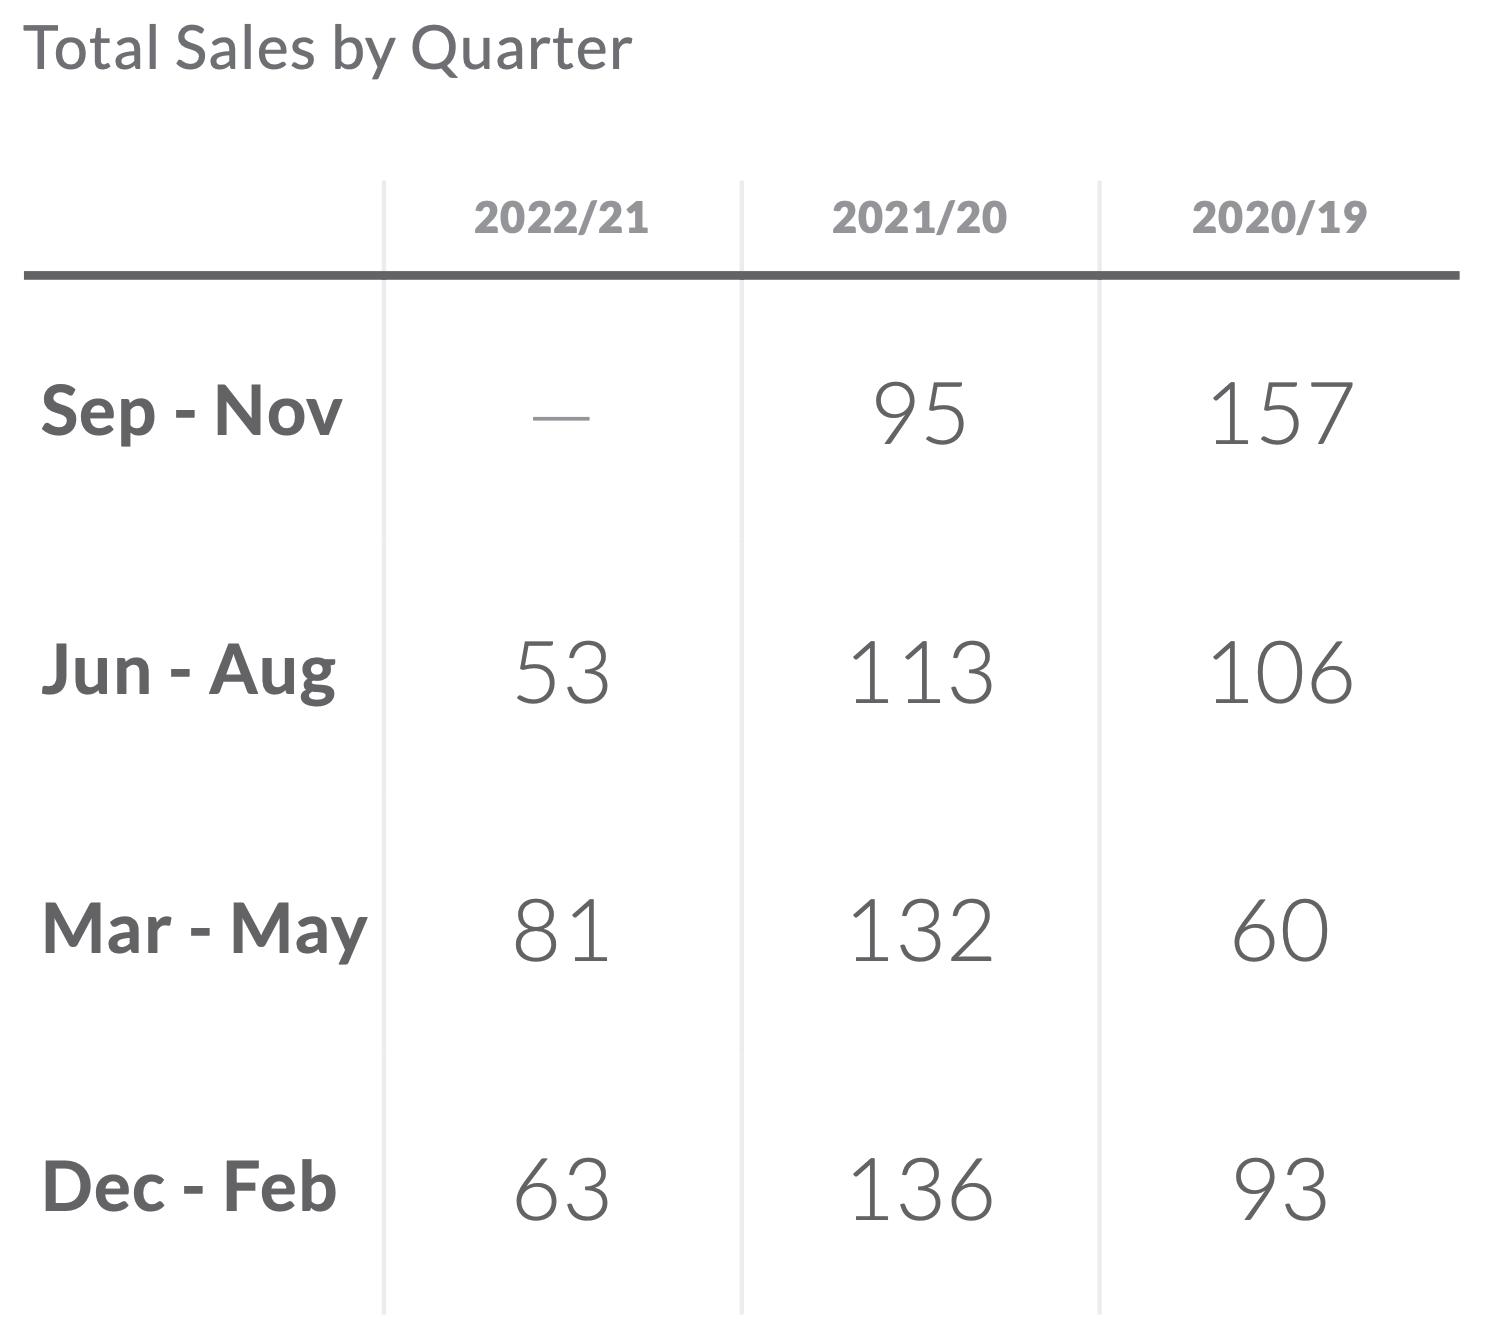The image size is (1488, 1330).
Task: Click the value 113 cell
Action: click(x=920, y=672)
